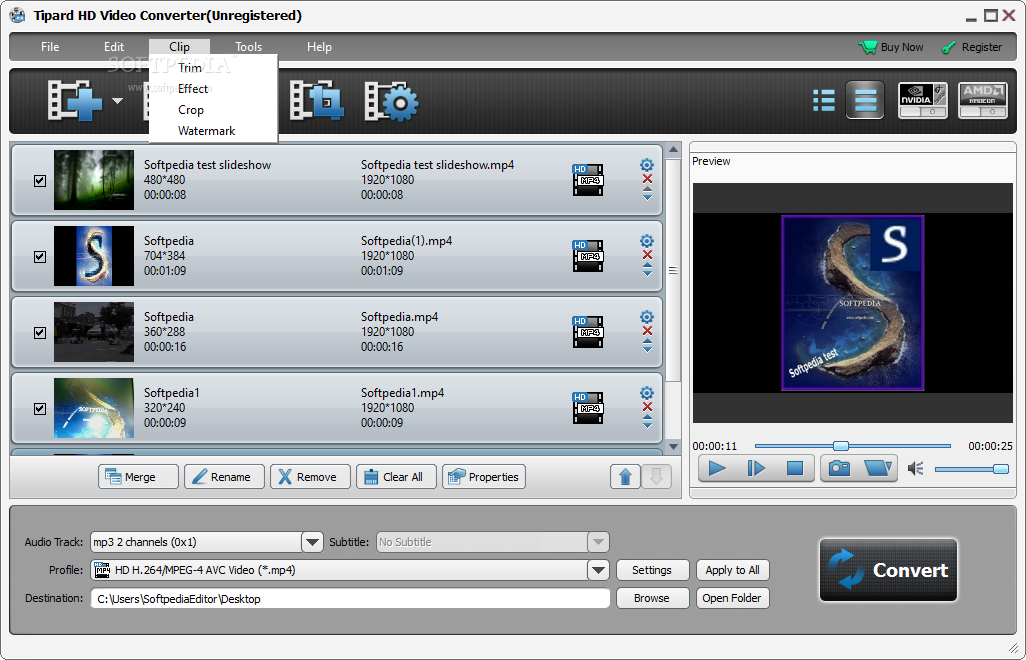
Task: Click HD MP4 format icon for Softpedia test slideshow
Action: pyautogui.click(x=588, y=180)
